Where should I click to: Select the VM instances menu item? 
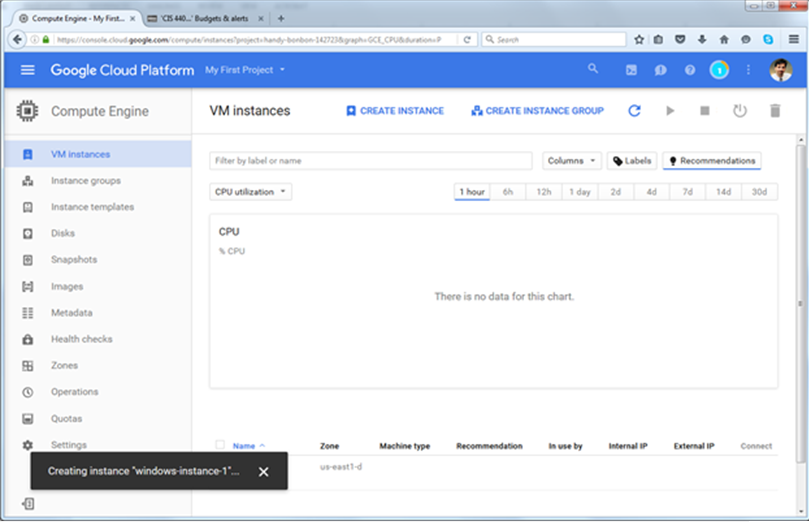tap(98, 154)
